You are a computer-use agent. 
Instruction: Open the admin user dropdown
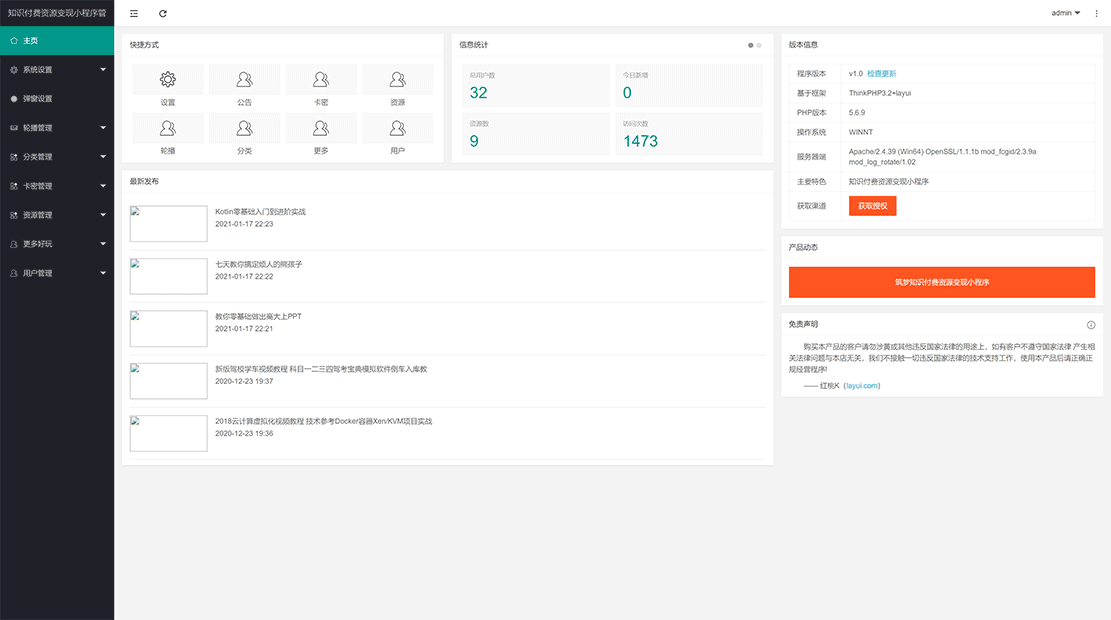click(x=1065, y=13)
